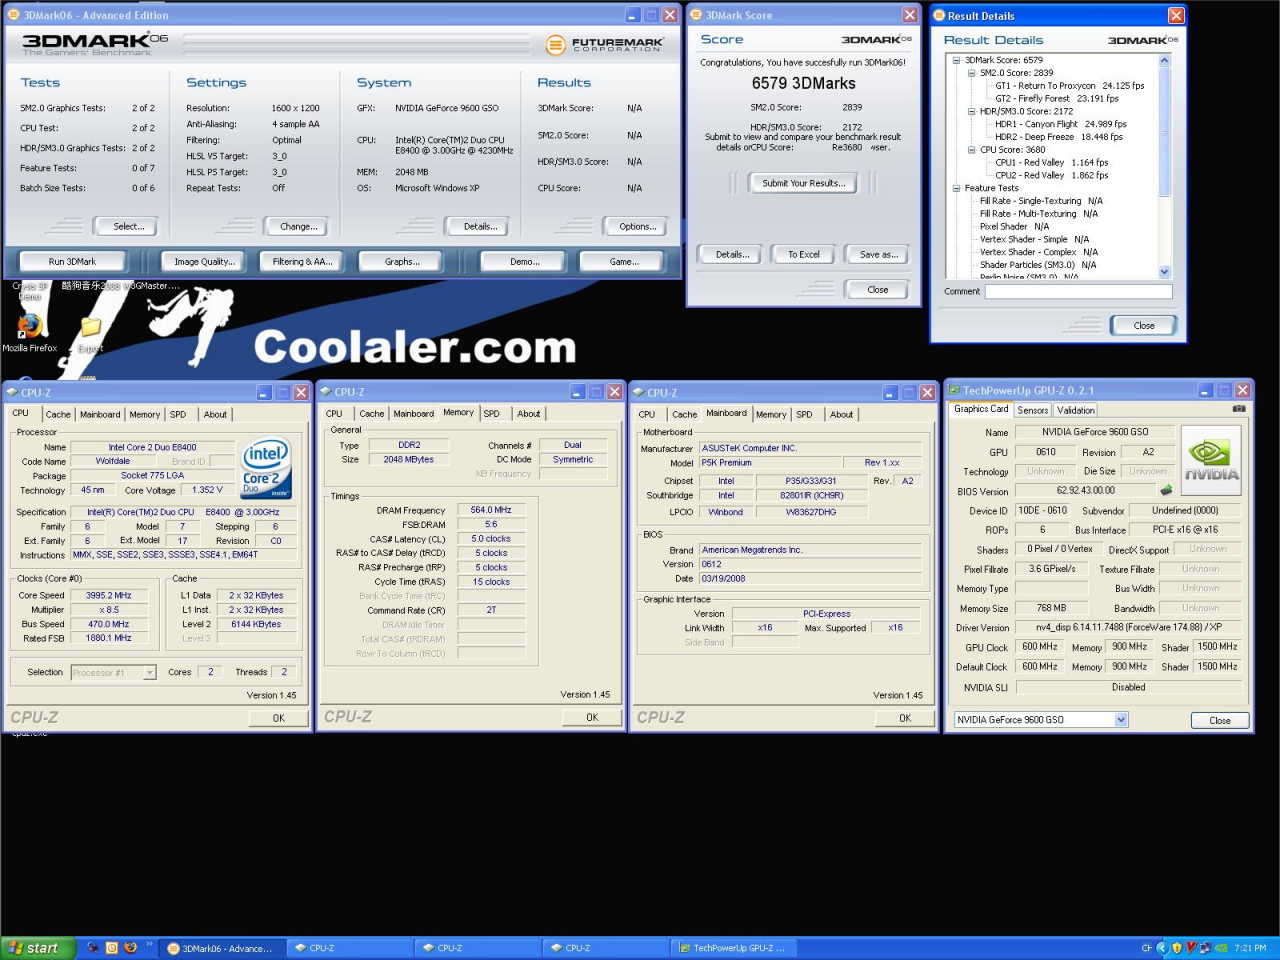
Task: Expand hidden quick launch items chevron
Action: click(x=149, y=944)
